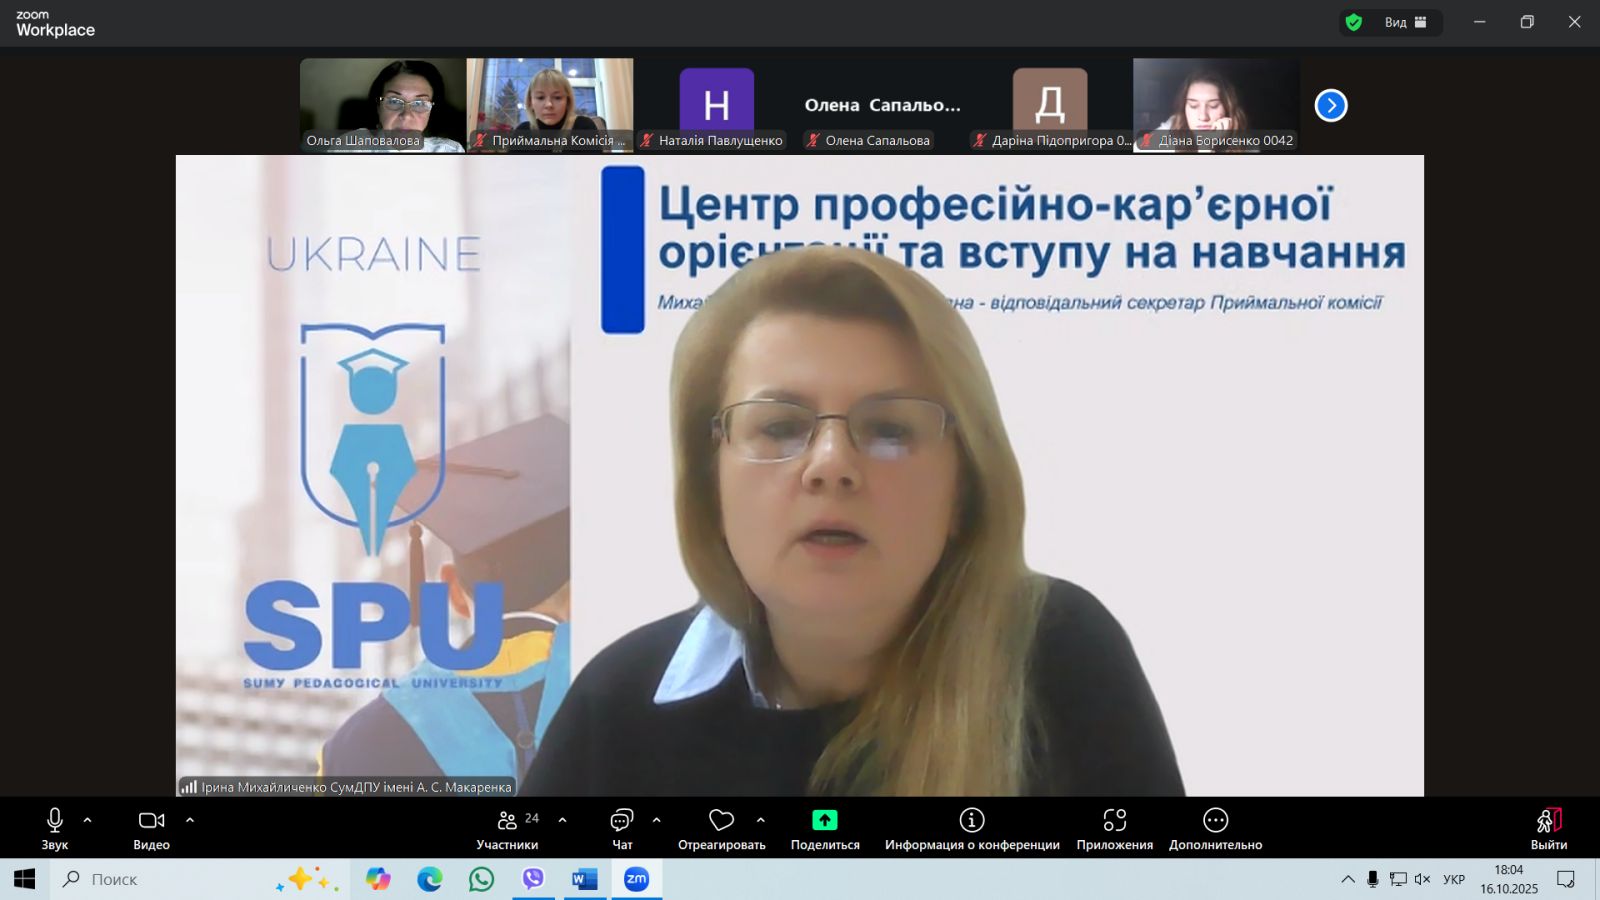The image size is (1600, 900).
Task: Click the green encryption shield icon
Action: point(1354,22)
